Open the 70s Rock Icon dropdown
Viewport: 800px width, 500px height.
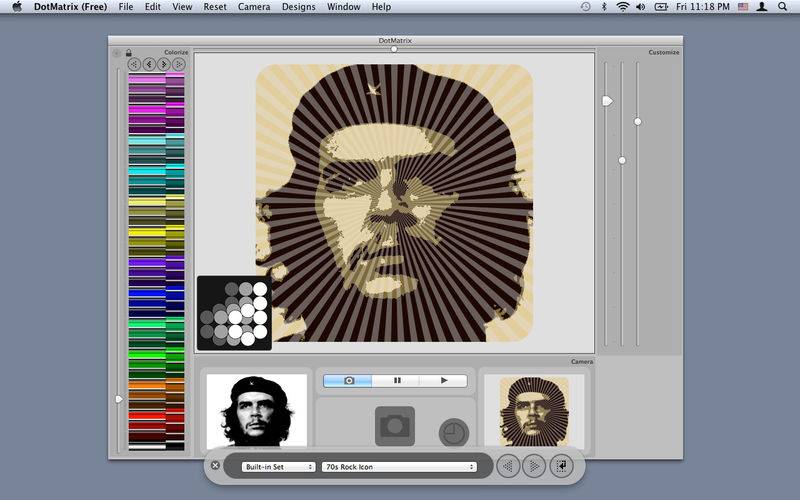point(399,467)
